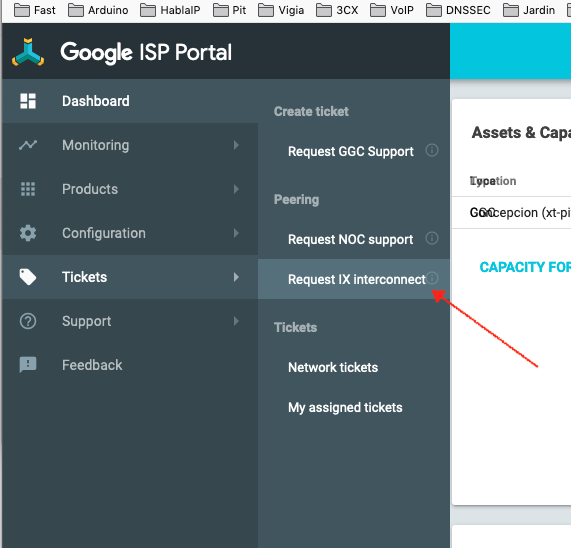The image size is (571, 548).
Task: Expand the Products submenu arrow
Action: tap(236, 189)
